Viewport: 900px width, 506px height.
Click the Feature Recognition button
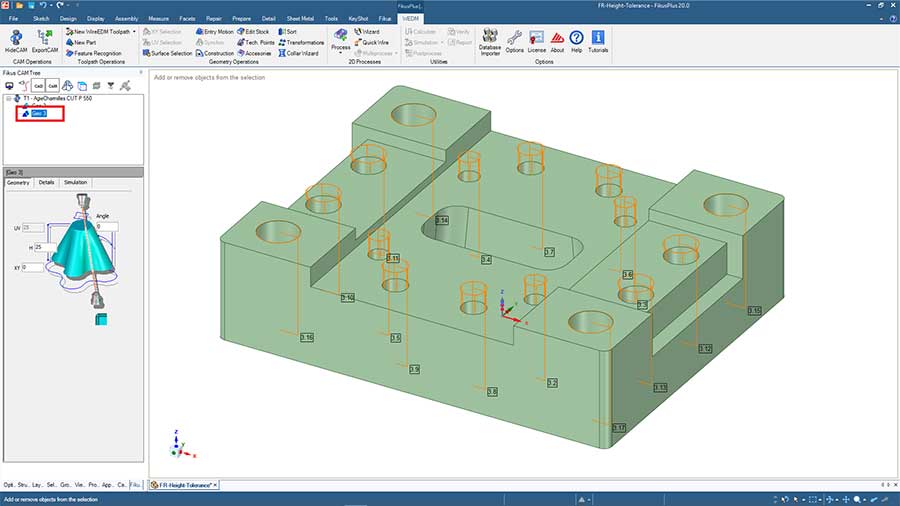click(x=97, y=53)
